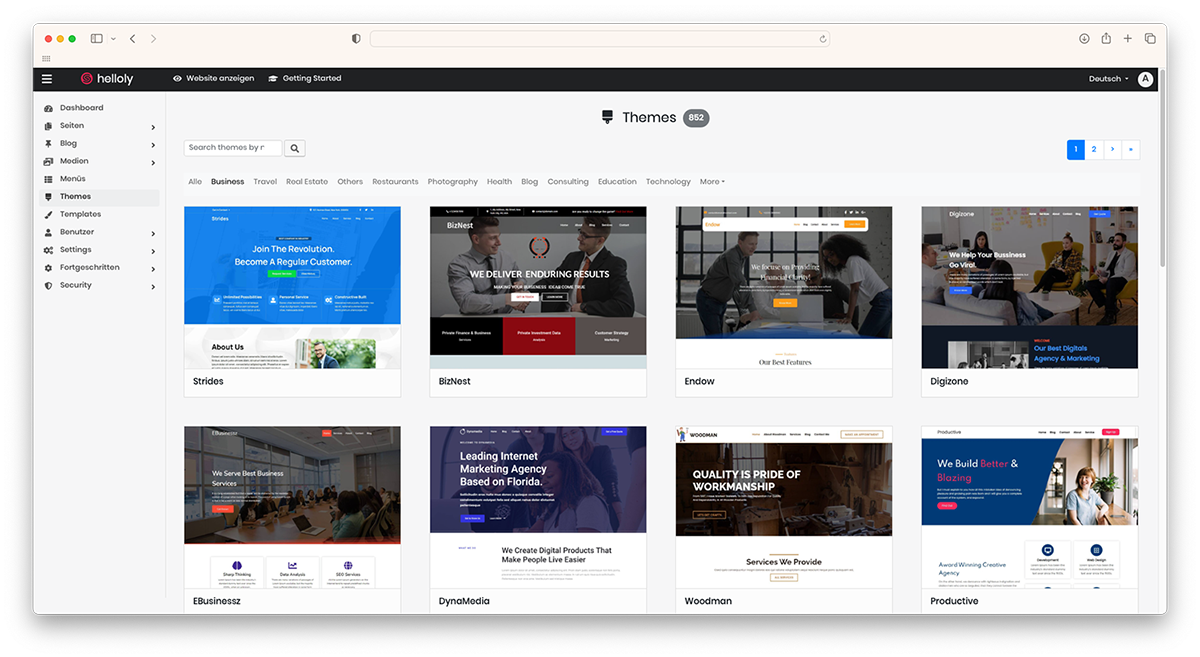The width and height of the screenshot is (1200, 657).
Task: Open the Strides theme thumbnail
Action: tap(292, 287)
